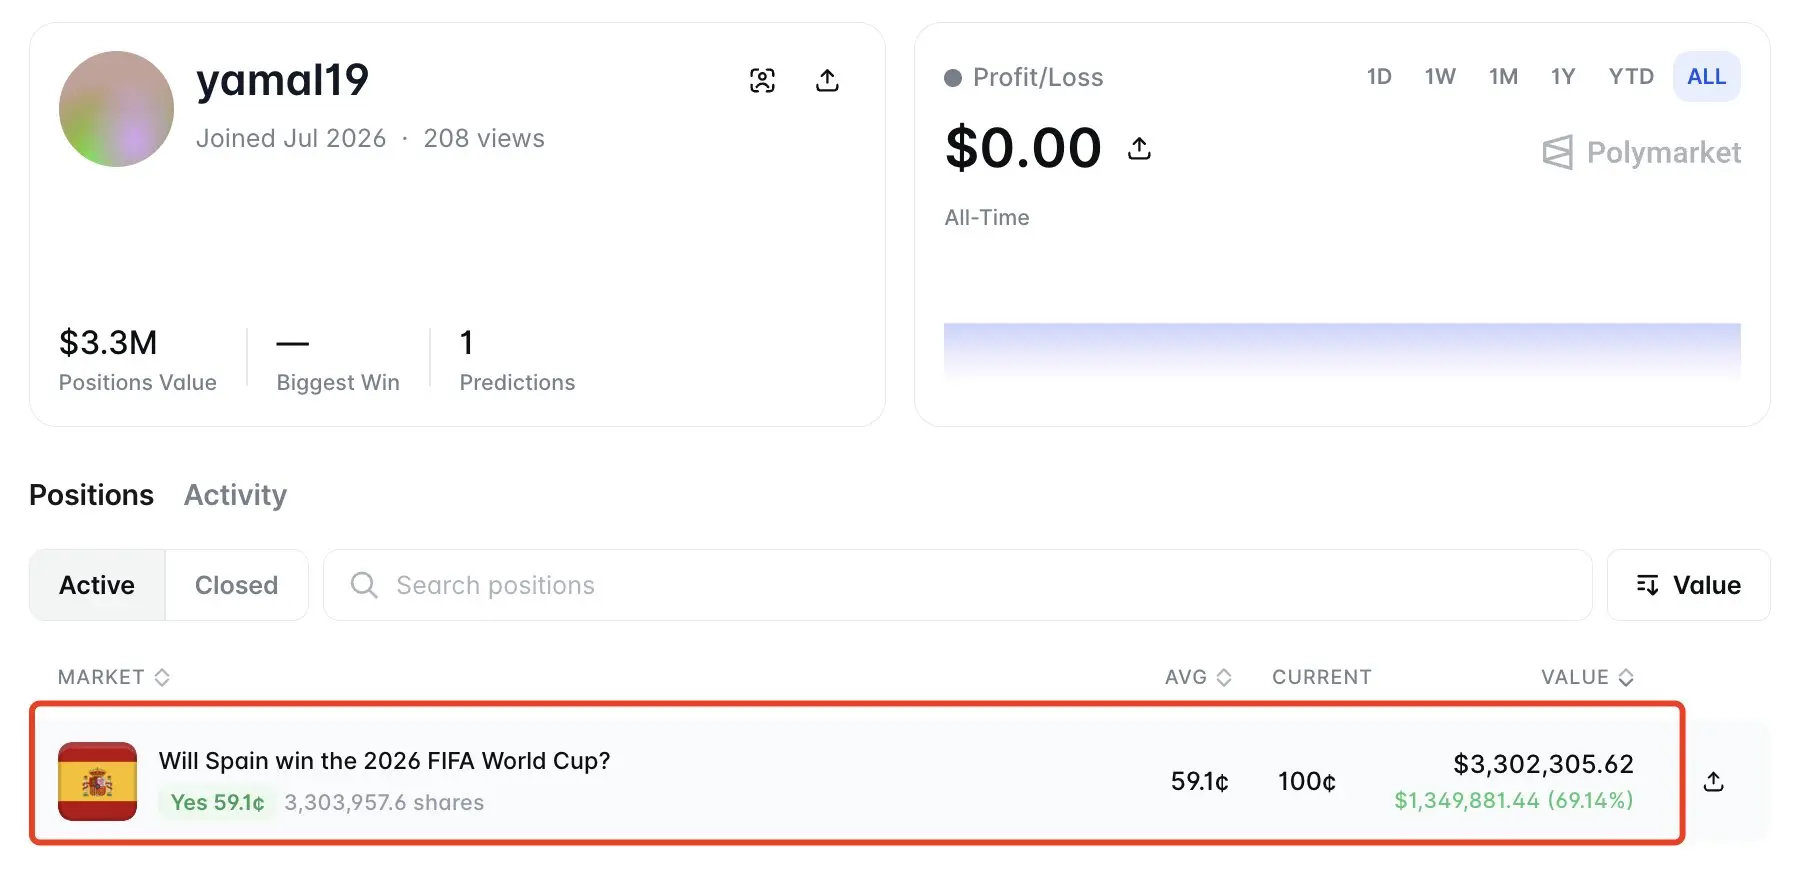The width and height of the screenshot is (1814, 884).
Task: Sort positions by MARKET column
Action: click(114, 677)
